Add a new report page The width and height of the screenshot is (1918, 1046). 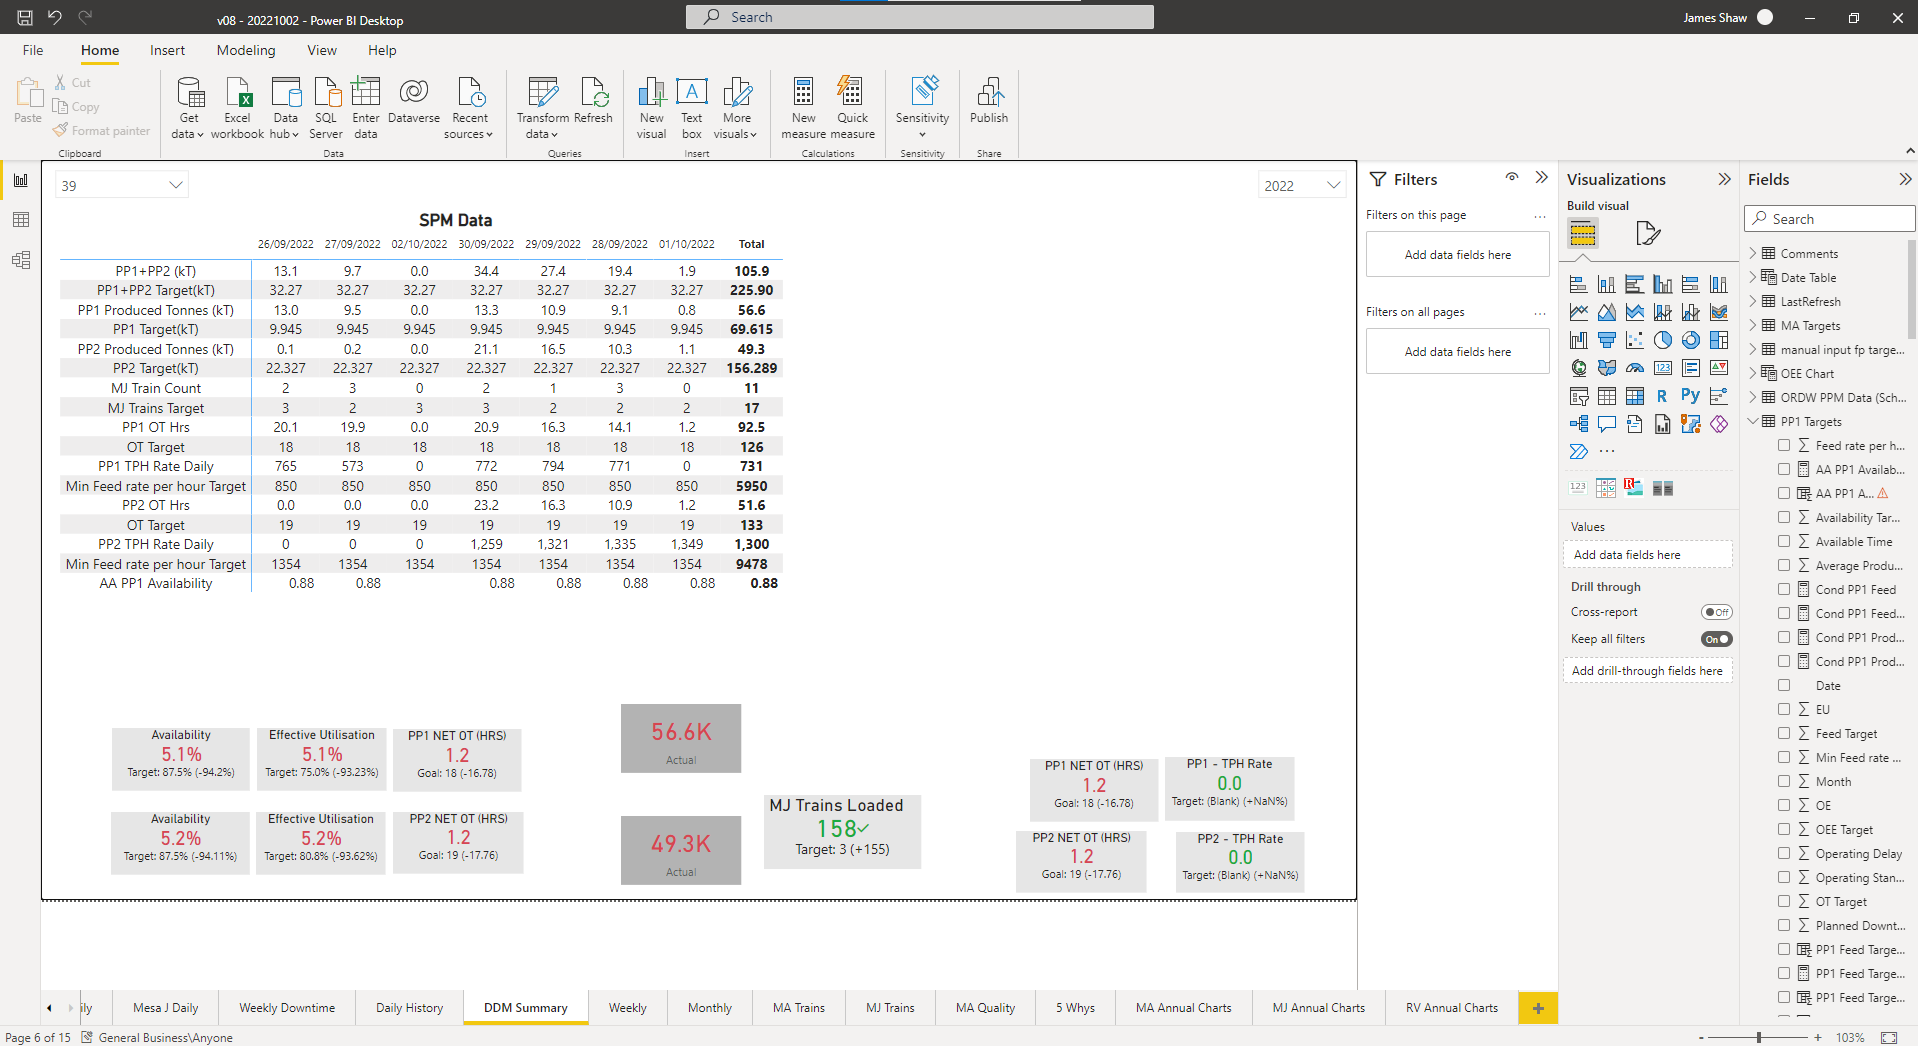pos(1538,1008)
